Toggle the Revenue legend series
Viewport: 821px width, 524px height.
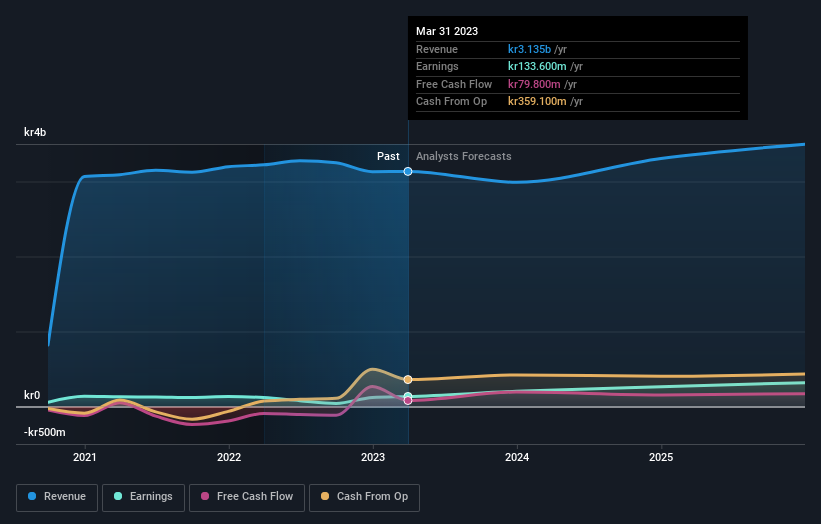(57, 497)
